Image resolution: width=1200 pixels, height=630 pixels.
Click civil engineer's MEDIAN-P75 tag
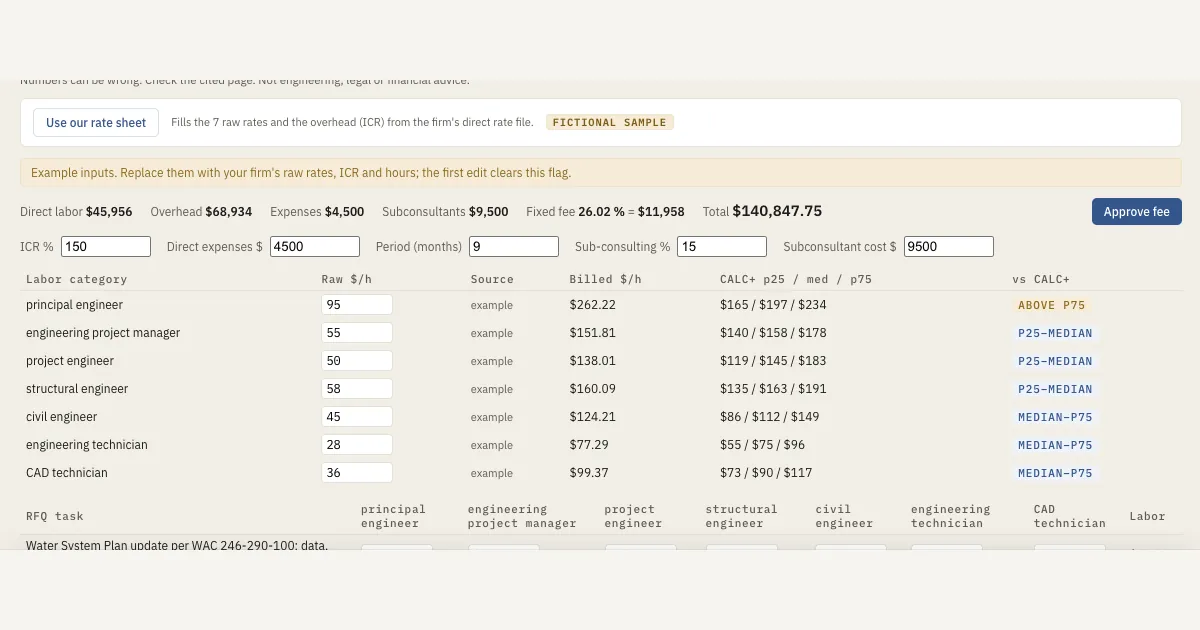pos(1055,417)
